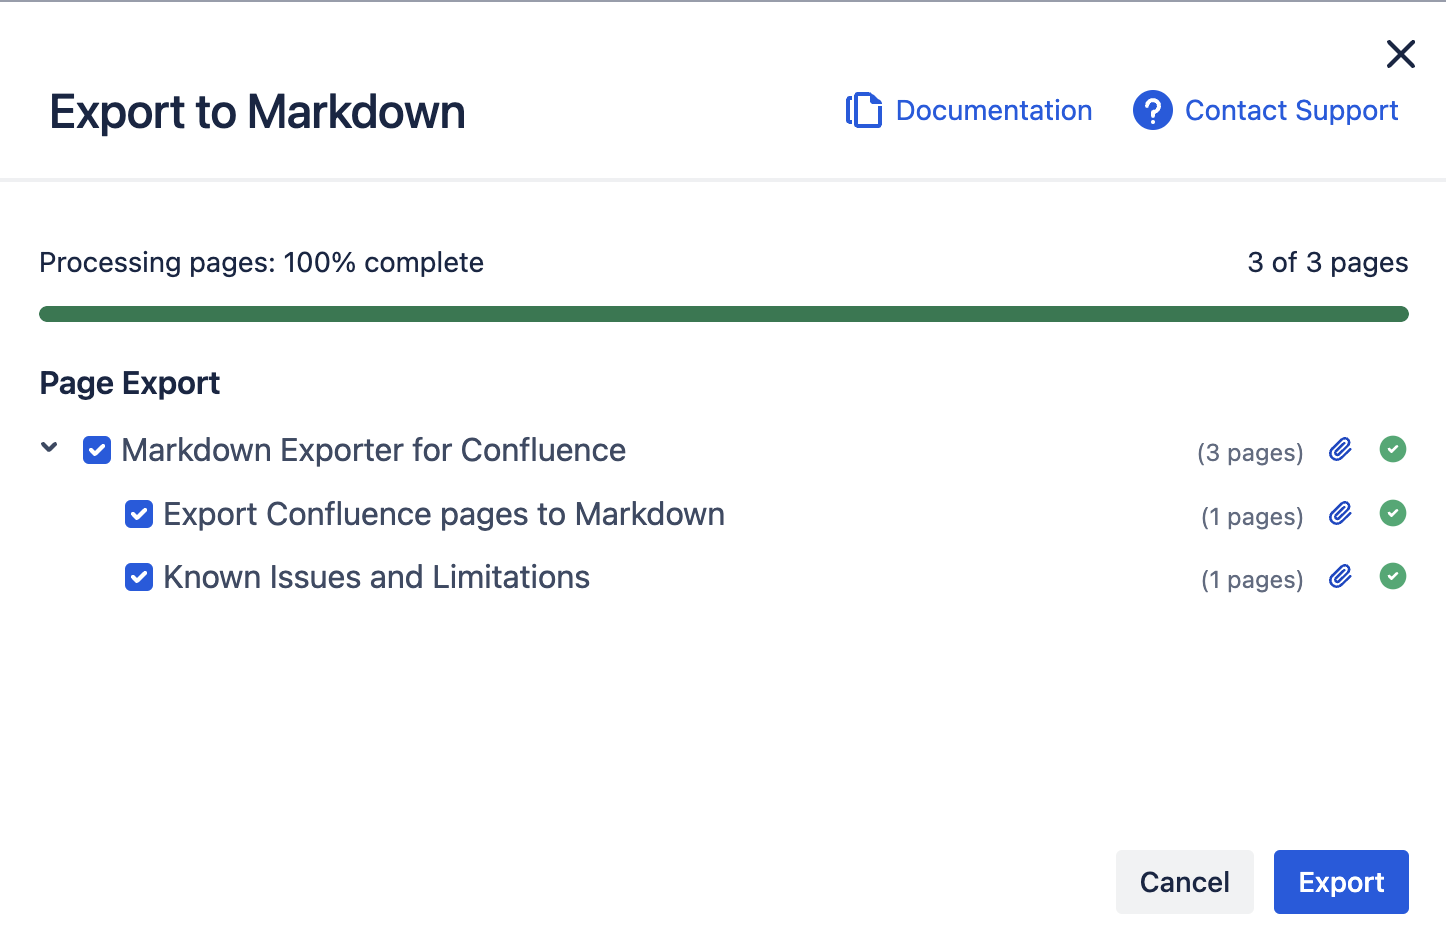Viewport: 1446px width, 928px height.
Task: Open Contact Support
Action: coord(1291,110)
